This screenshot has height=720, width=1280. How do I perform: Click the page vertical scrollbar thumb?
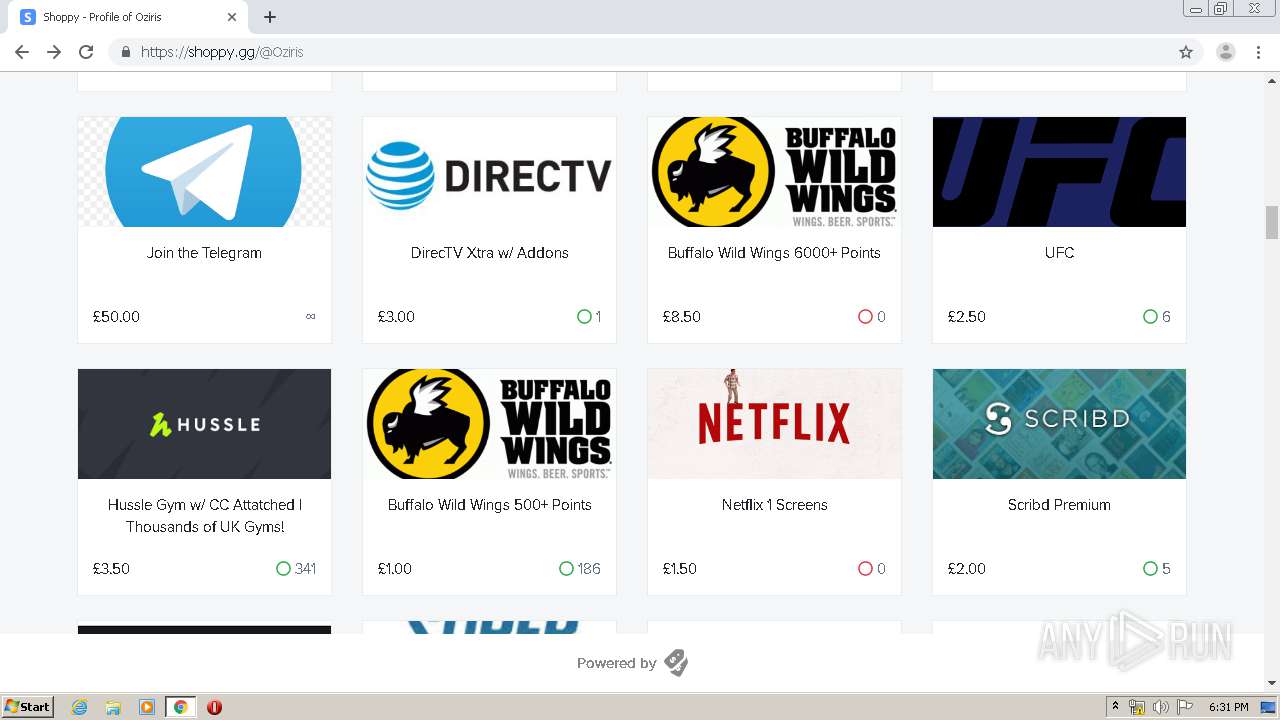(1272, 222)
